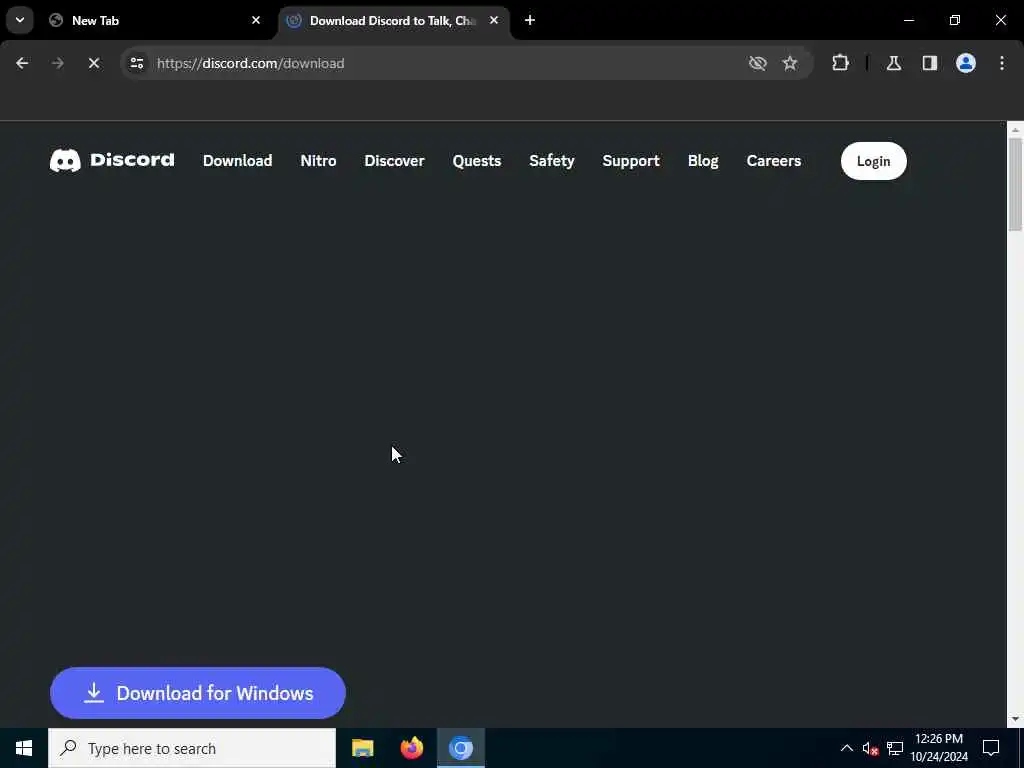Viewport: 1024px width, 768px height.
Task: Open the Windows Start menu
Action: (24, 748)
